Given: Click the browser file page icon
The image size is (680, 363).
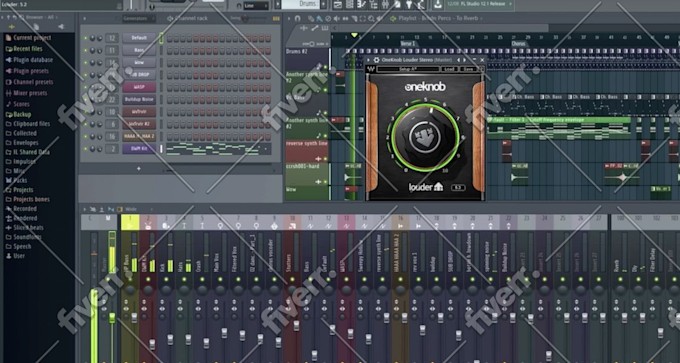Looking at the screenshot, I should click(x=36, y=27).
